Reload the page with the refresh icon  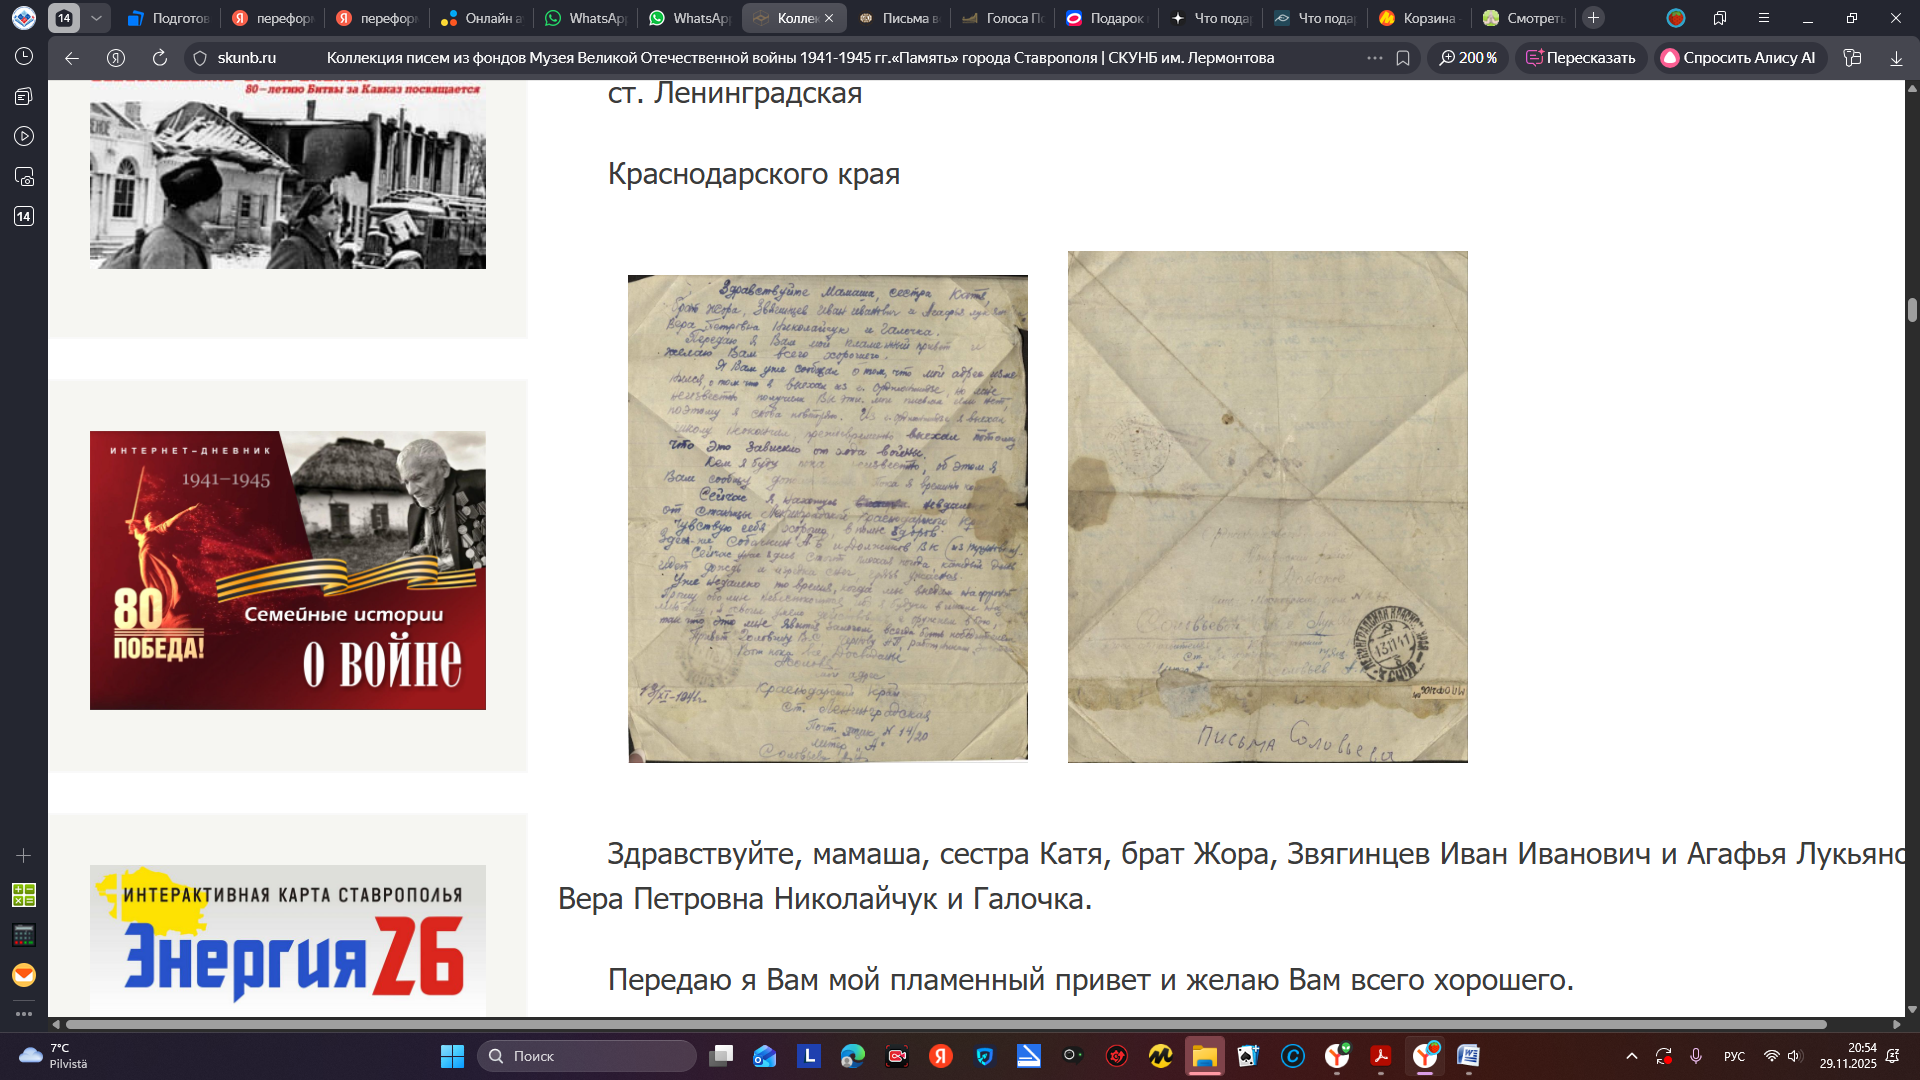pyautogui.click(x=160, y=58)
